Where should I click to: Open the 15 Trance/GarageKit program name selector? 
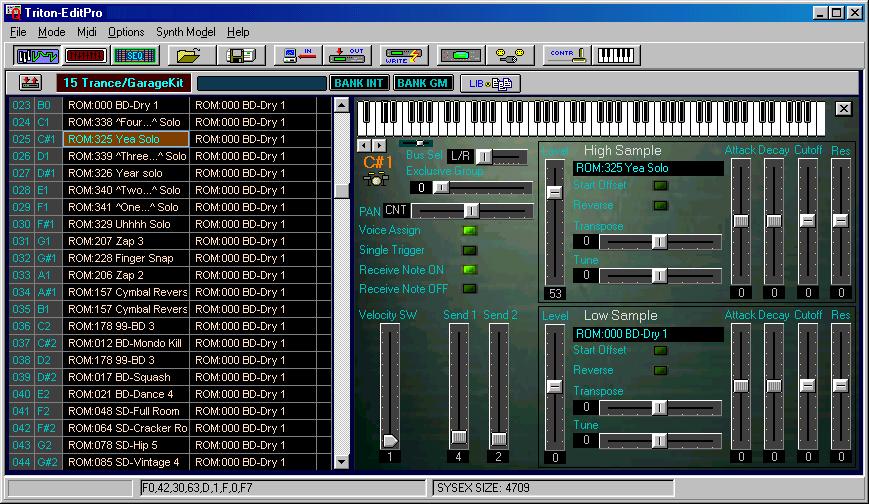(x=122, y=83)
